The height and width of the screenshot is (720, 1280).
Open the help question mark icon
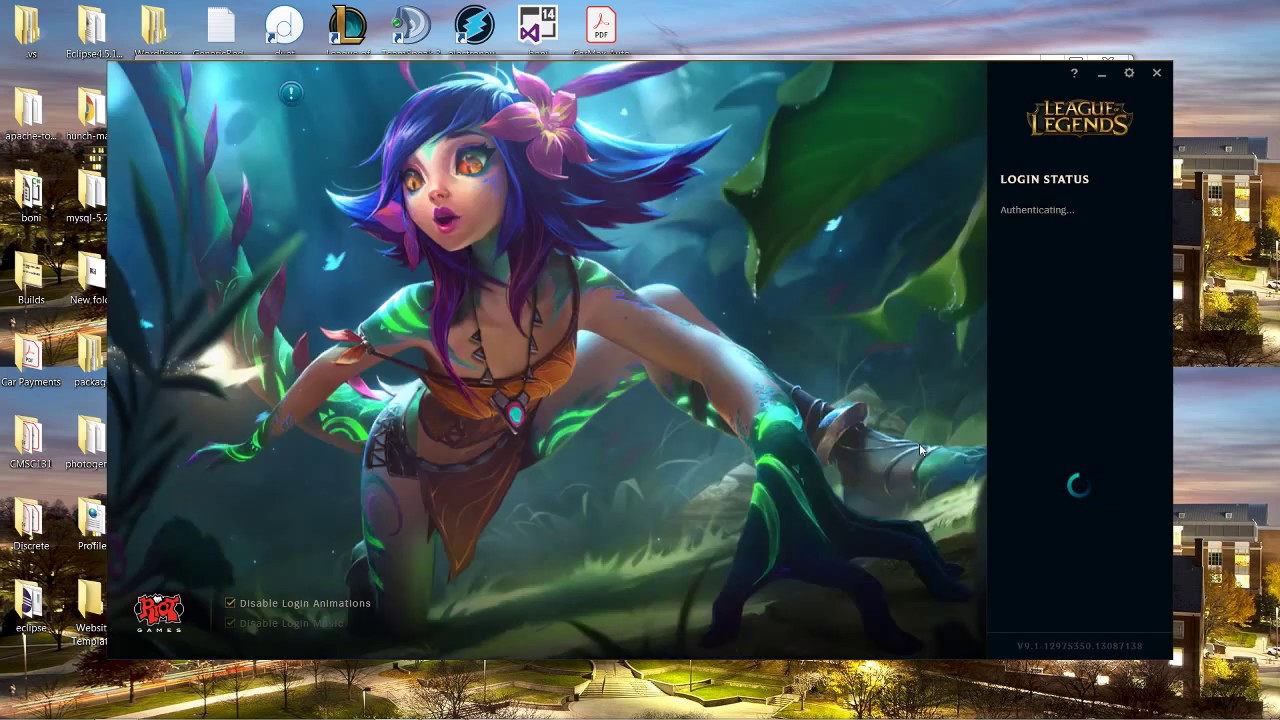(1074, 73)
